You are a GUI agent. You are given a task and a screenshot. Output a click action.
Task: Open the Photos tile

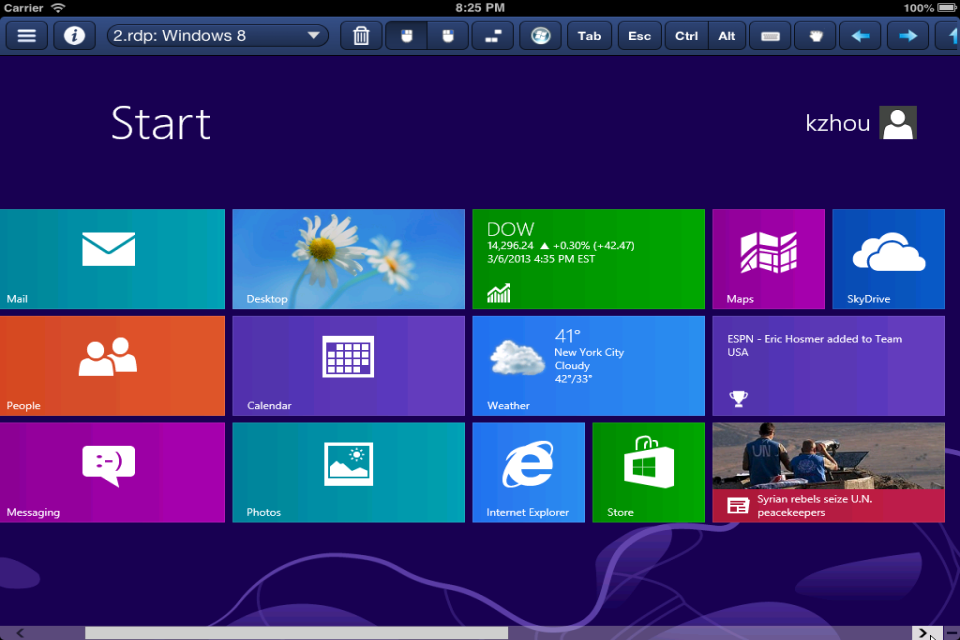click(x=348, y=472)
